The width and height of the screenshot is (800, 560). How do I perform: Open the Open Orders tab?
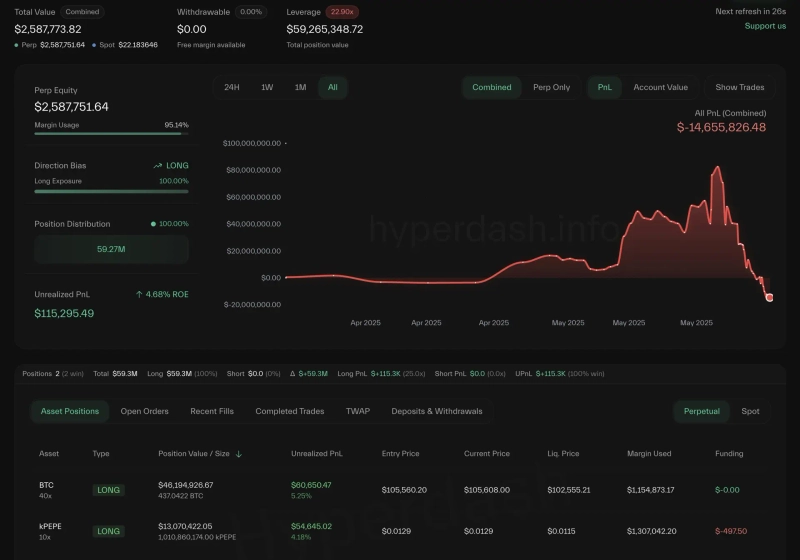(x=144, y=411)
